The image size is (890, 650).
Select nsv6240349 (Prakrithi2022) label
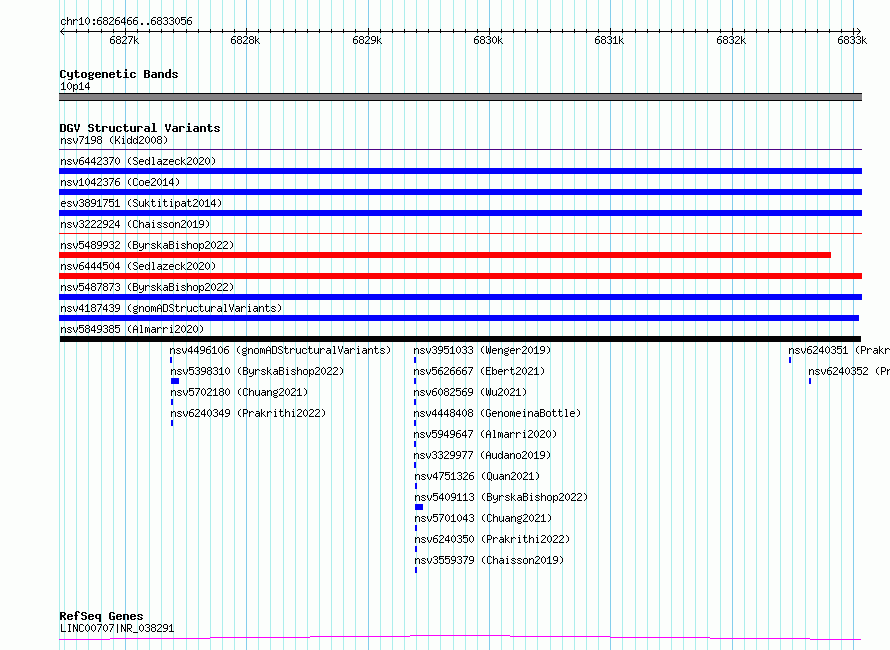pyautogui.click(x=248, y=413)
